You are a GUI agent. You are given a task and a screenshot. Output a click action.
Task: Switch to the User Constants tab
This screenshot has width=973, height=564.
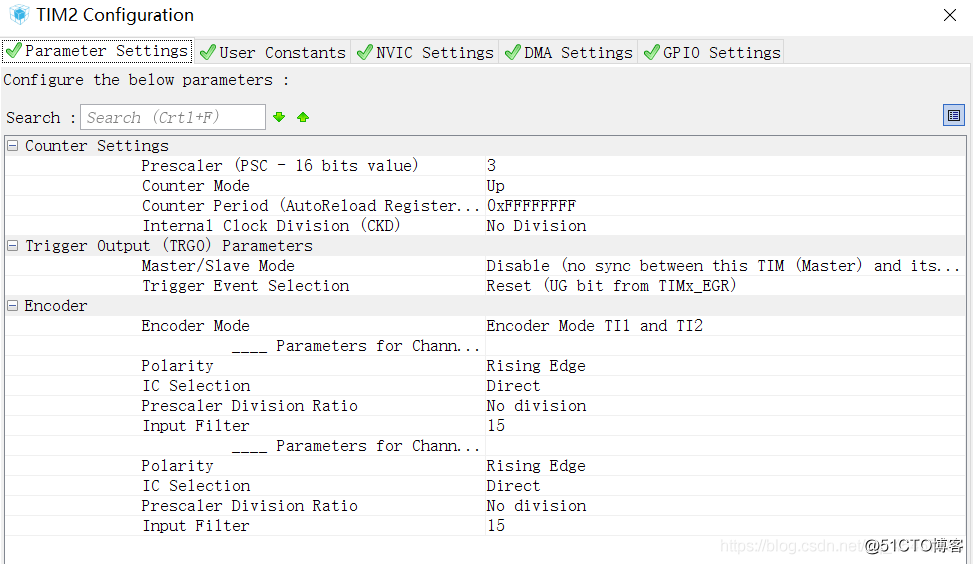click(272, 52)
